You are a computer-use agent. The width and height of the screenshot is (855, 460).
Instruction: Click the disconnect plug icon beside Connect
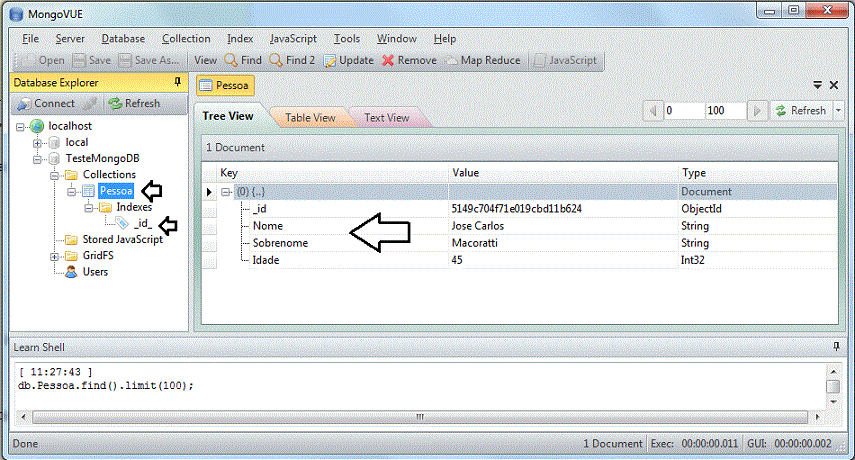click(x=90, y=103)
